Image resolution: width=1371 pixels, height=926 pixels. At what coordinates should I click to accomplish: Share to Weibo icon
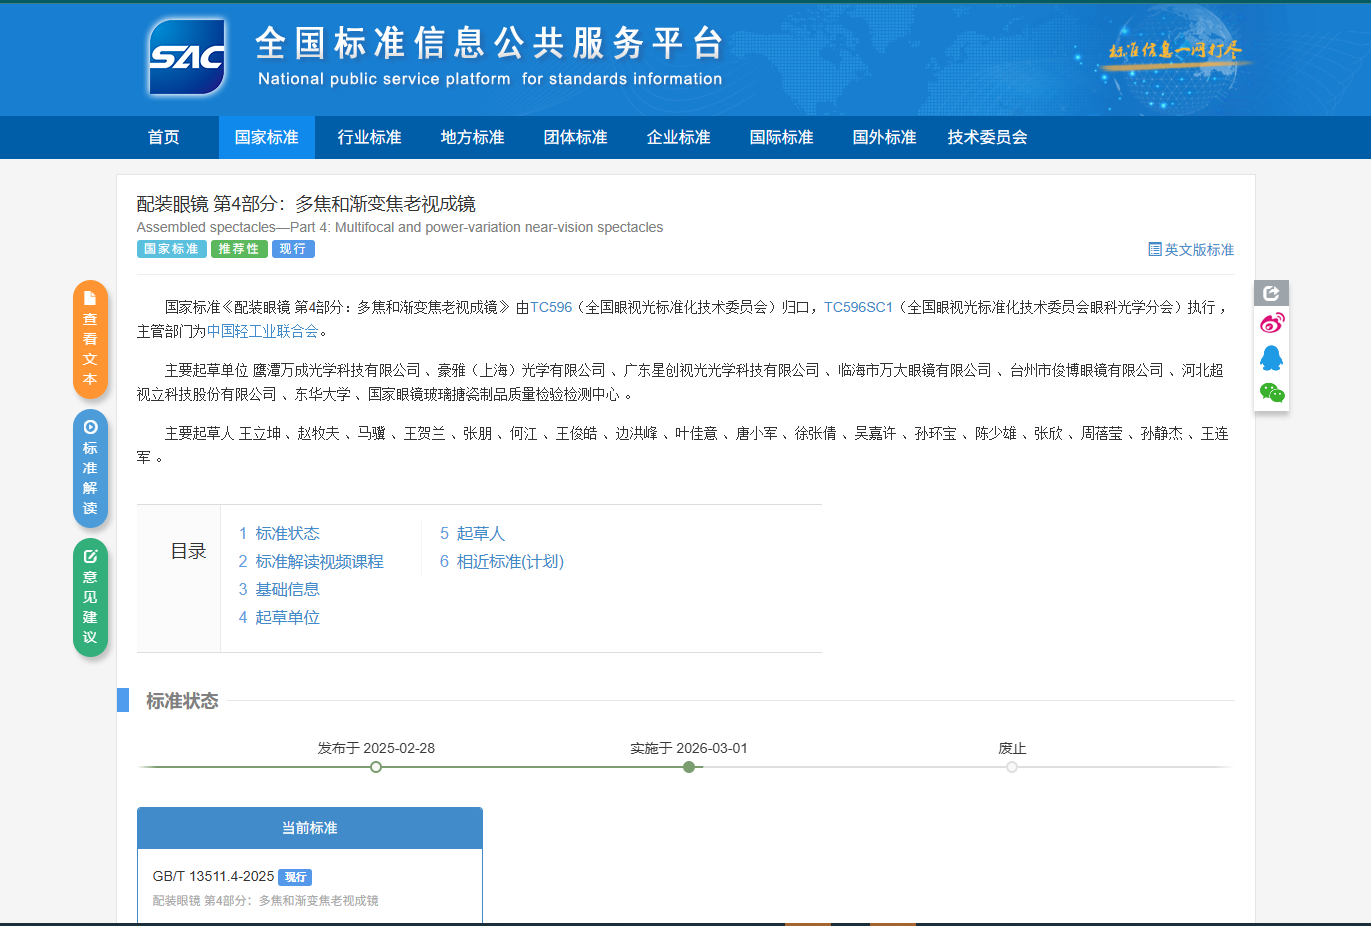(x=1271, y=323)
